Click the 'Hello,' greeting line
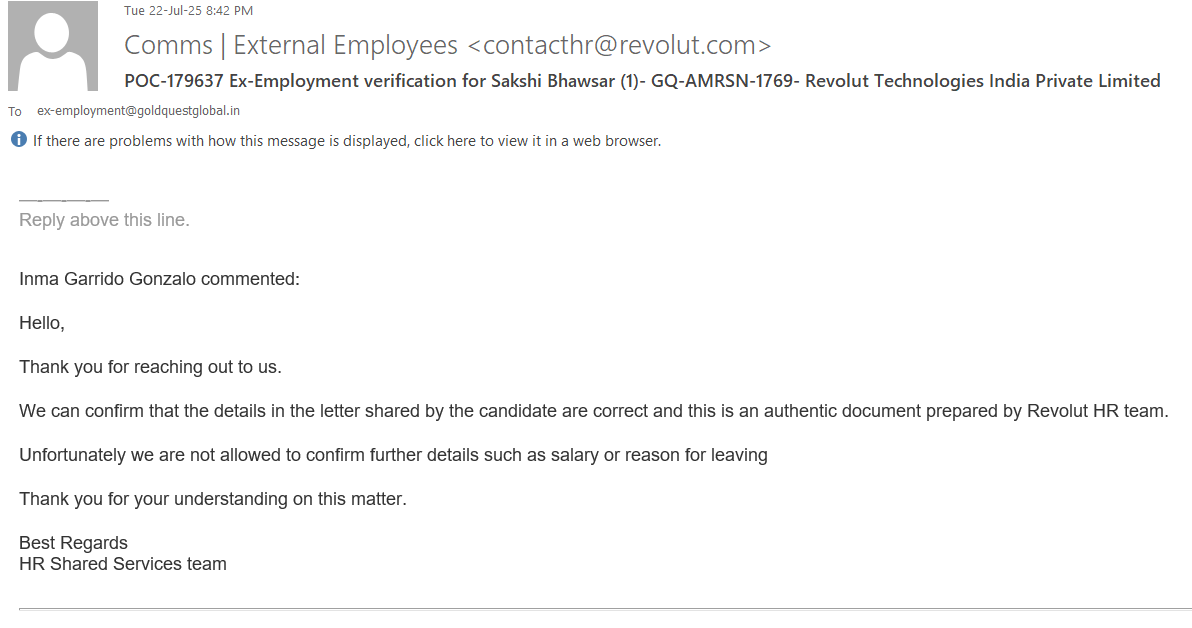Screen dimensions: 1192x628 42,323
